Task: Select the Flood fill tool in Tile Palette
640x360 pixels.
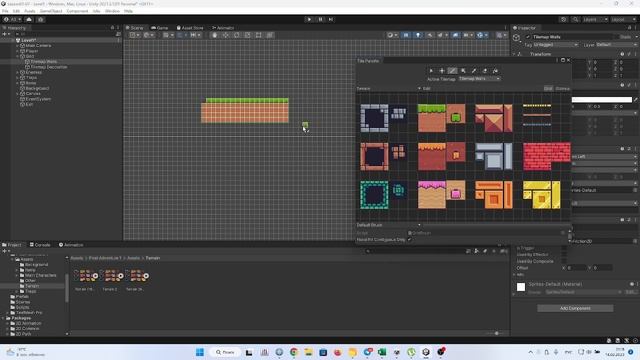Action: point(495,71)
